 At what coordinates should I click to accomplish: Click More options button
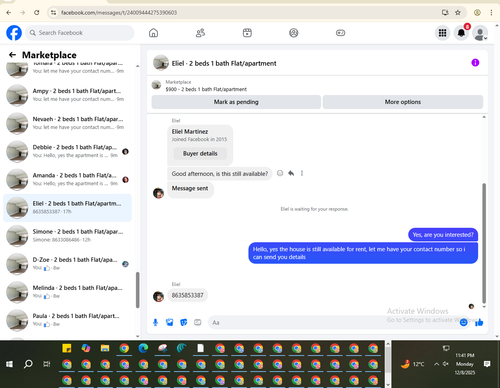pyautogui.click(x=403, y=102)
